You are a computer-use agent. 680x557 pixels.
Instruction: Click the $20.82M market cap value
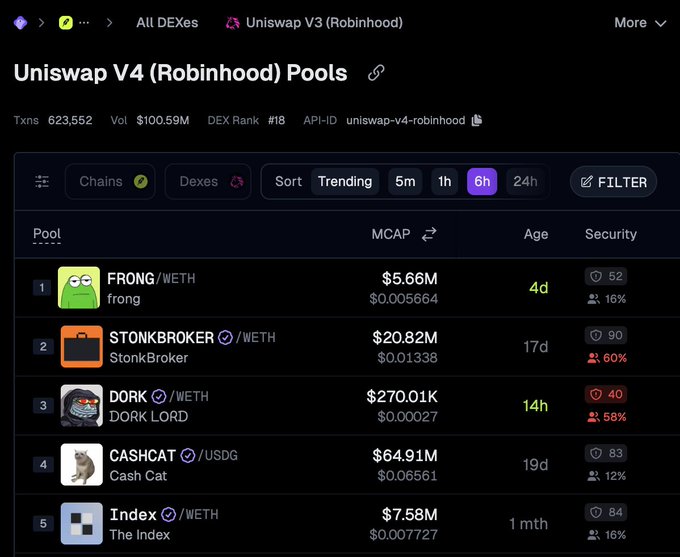[405, 337]
